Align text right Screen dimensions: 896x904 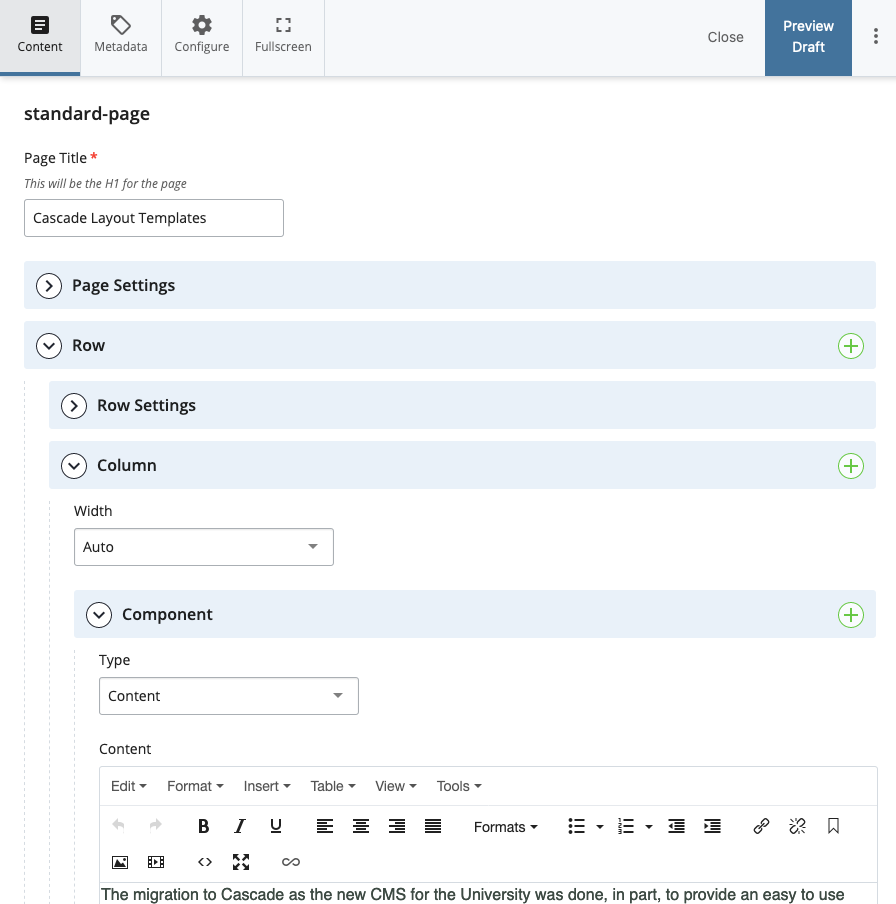[x=397, y=826]
